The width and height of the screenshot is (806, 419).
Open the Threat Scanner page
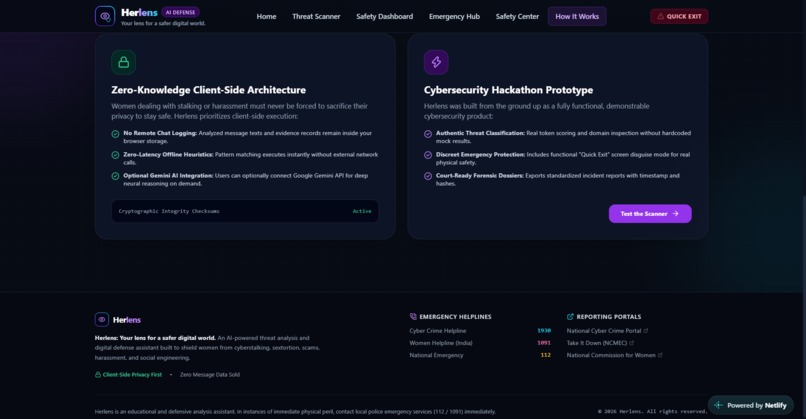316,16
